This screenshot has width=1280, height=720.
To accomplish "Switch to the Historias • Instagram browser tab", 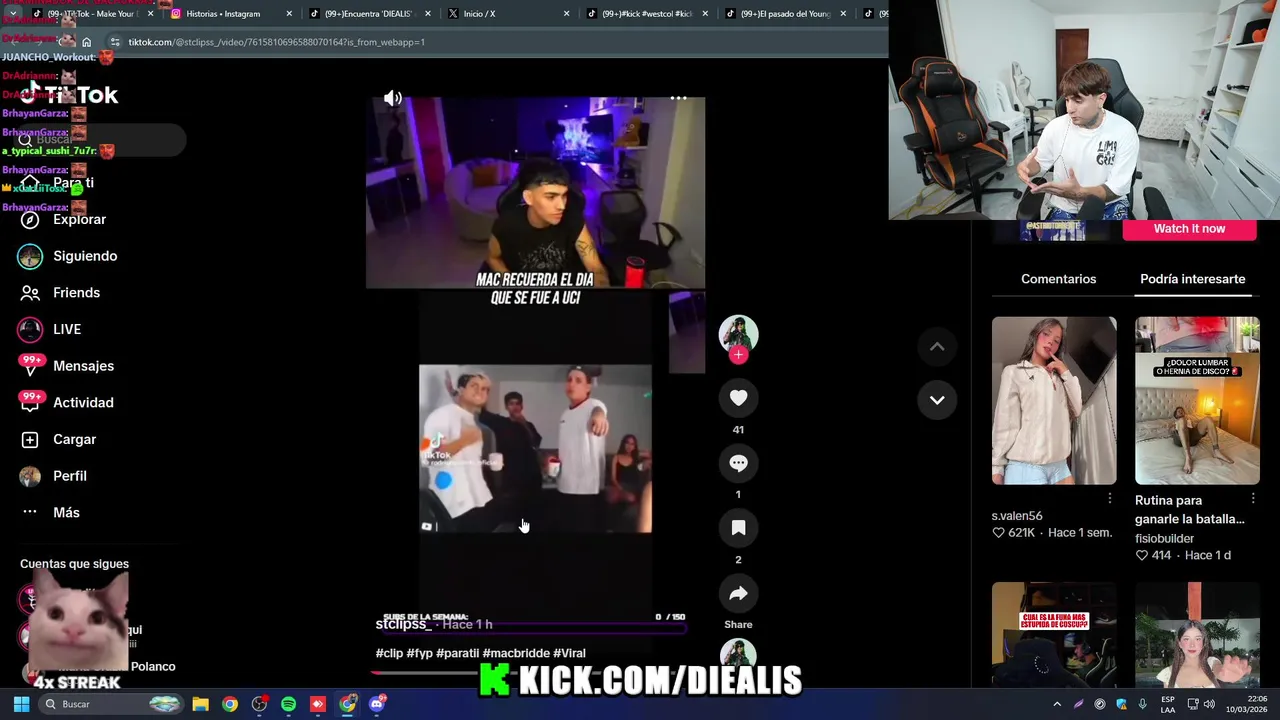I will pyautogui.click(x=222, y=14).
